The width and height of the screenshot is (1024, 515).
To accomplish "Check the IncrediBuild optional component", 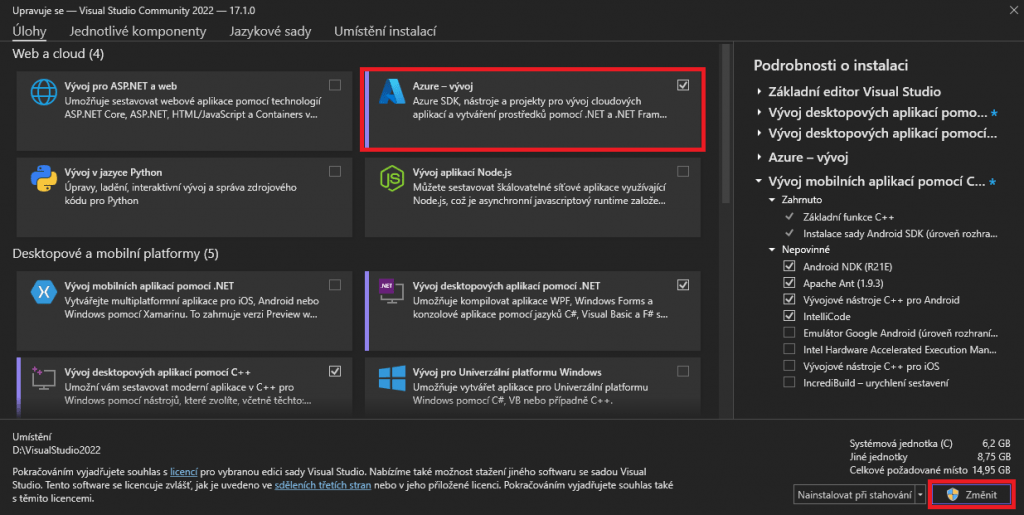I will pos(790,383).
